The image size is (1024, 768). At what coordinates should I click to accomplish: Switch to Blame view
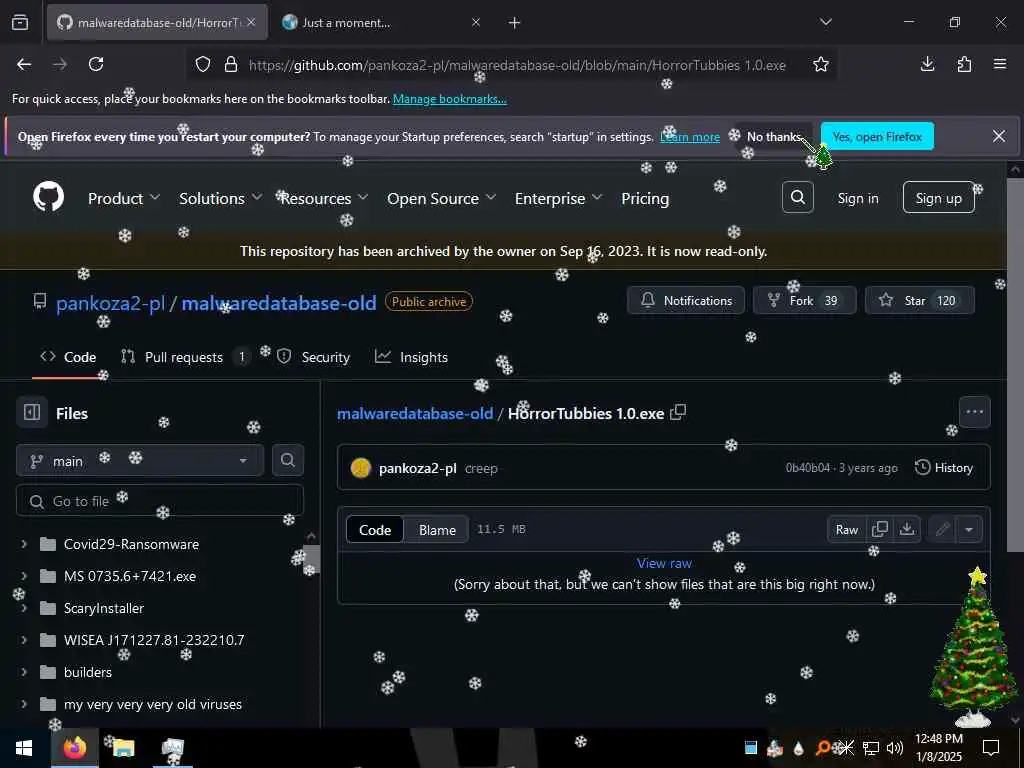437,530
